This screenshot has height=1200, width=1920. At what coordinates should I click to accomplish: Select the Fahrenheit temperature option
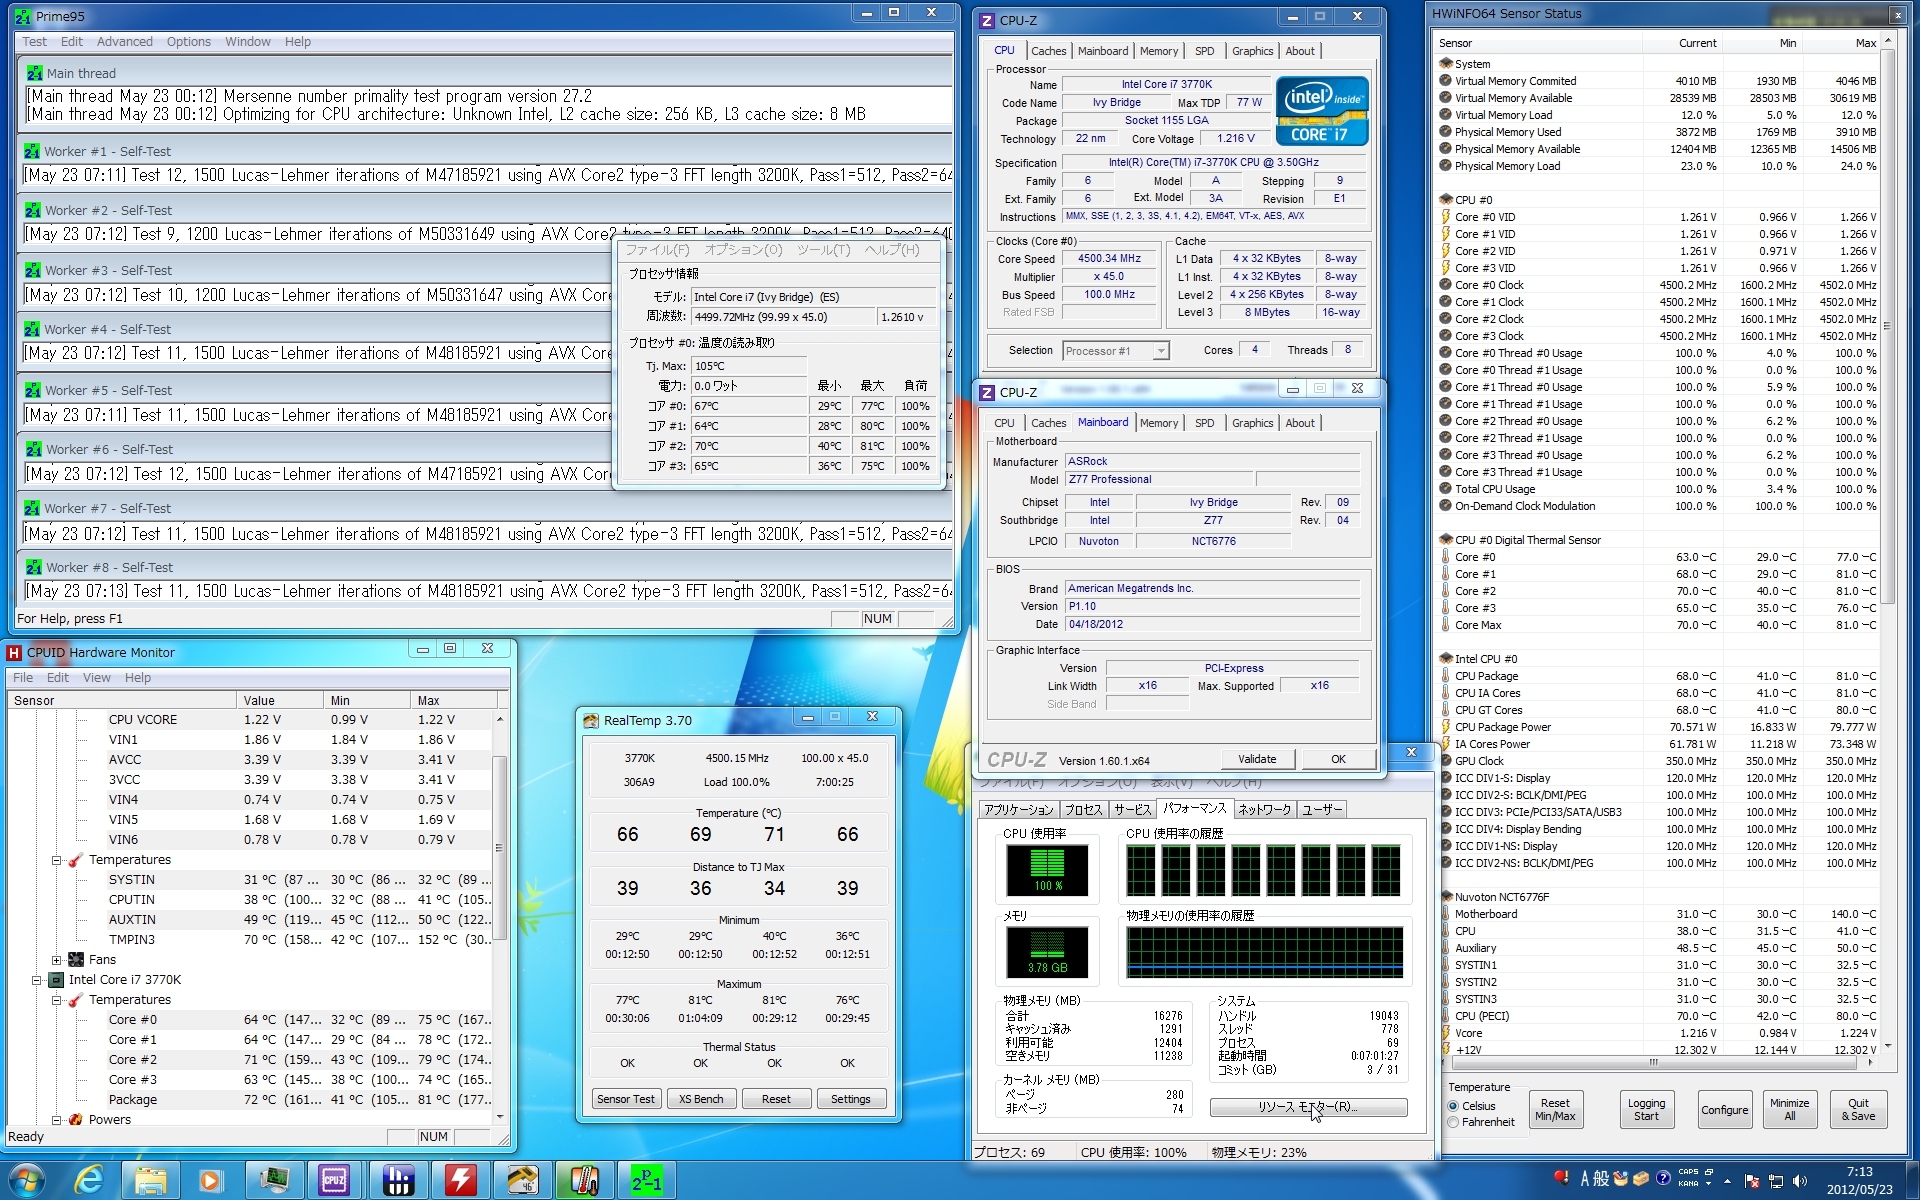(x=1454, y=1122)
